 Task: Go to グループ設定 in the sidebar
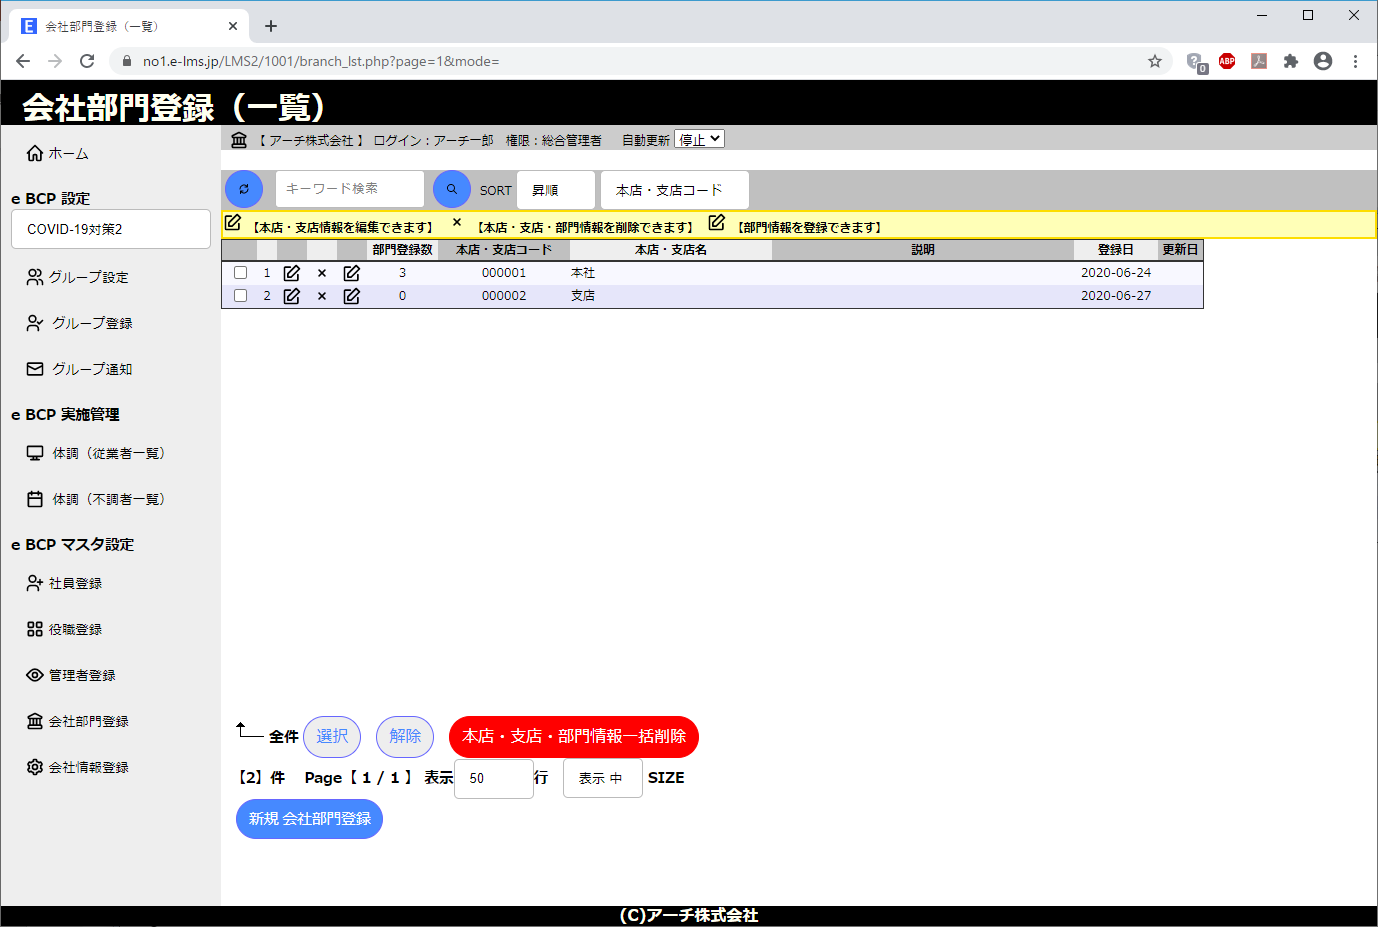(x=88, y=277)
